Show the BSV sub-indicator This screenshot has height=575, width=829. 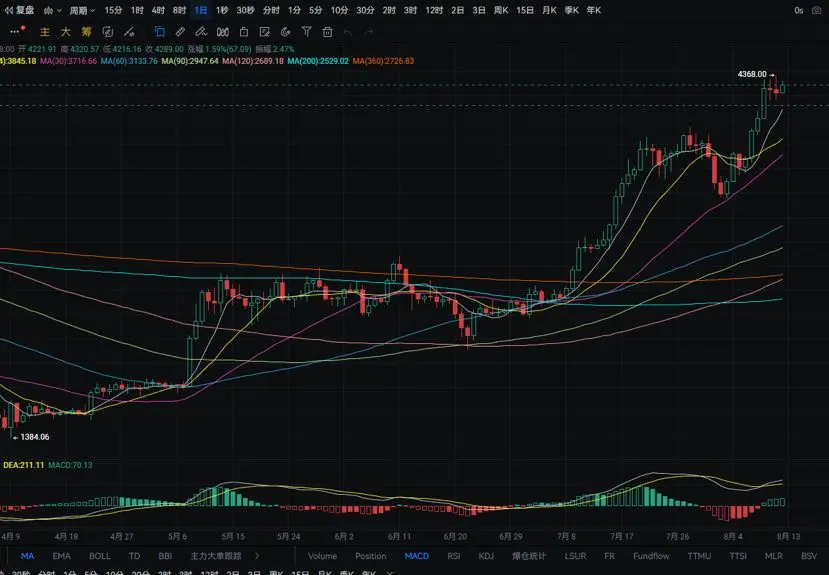[x=809, y=556]
